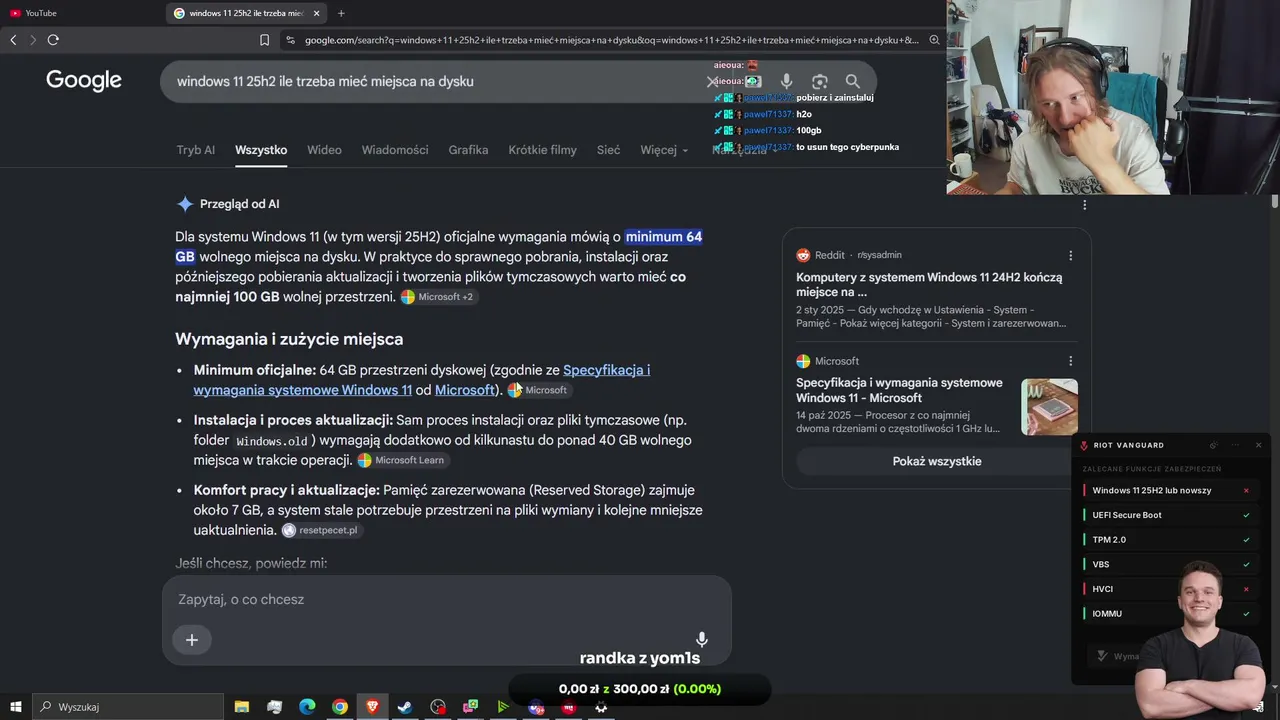The image size is (1280, 720).
Task: Open Steam from the taskbar
Action: (x=405, y=707)
